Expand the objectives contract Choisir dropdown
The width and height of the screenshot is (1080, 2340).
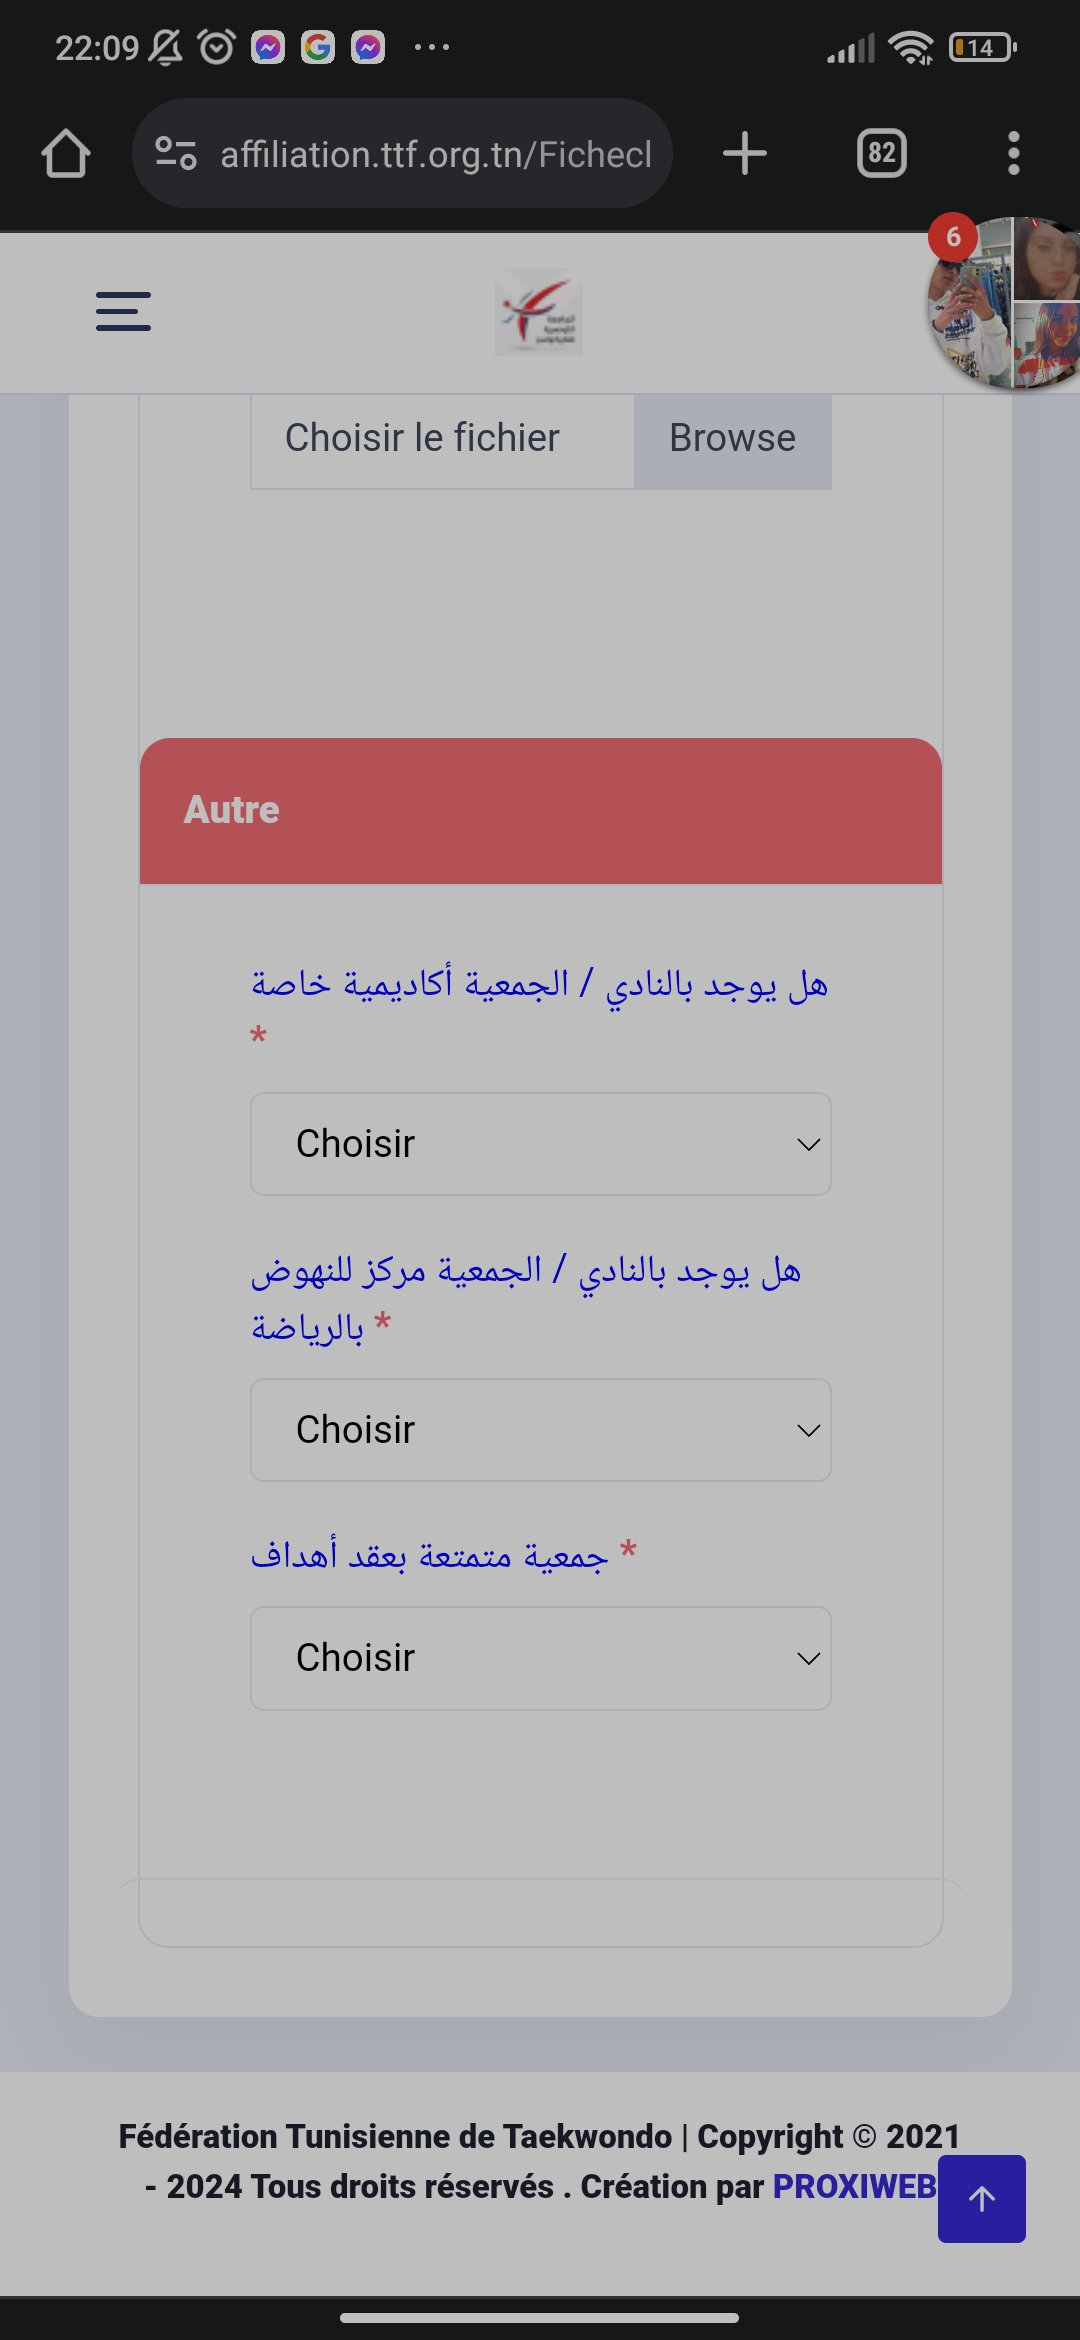point(540,1658)
